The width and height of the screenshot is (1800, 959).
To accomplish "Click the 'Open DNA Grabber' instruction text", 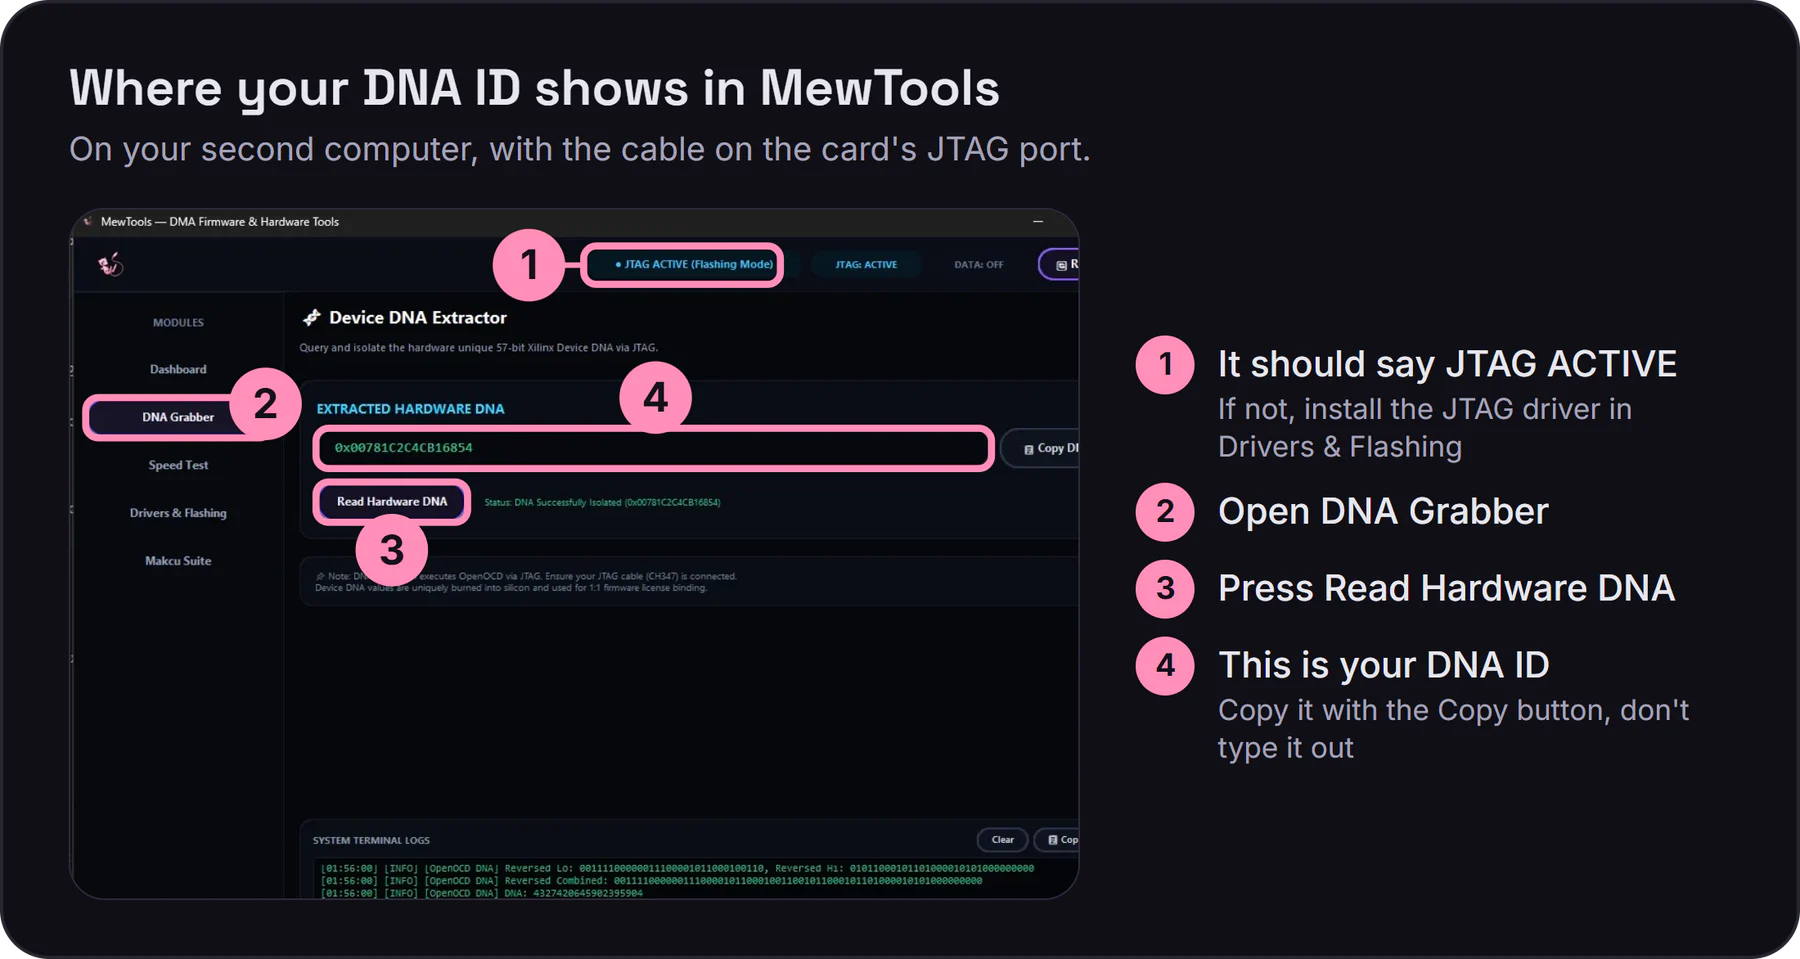I will [1383, 512].
